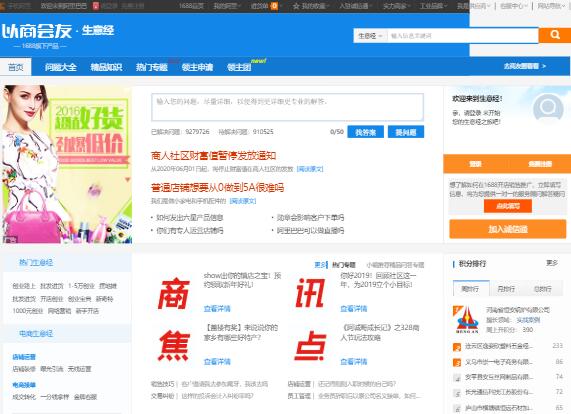This screenshot has height=414, width=571.
Task: Switch to the 月排行 ranking tab
Action: pyautogui.click(x=506, y=288)
